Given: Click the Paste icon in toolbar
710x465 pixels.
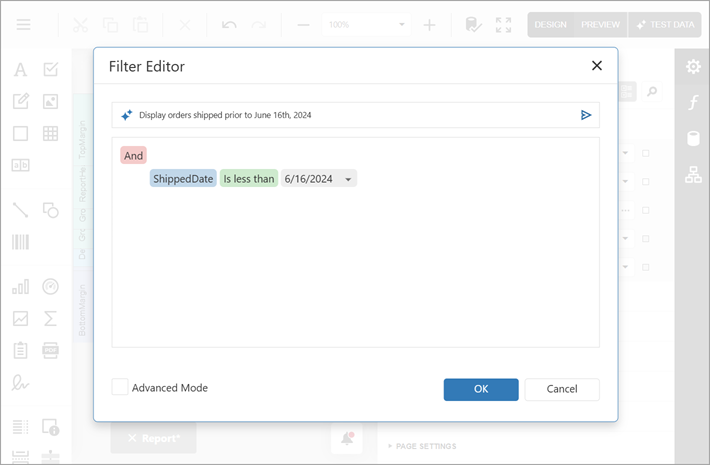Looking at the screenshot, I should 140,24.
